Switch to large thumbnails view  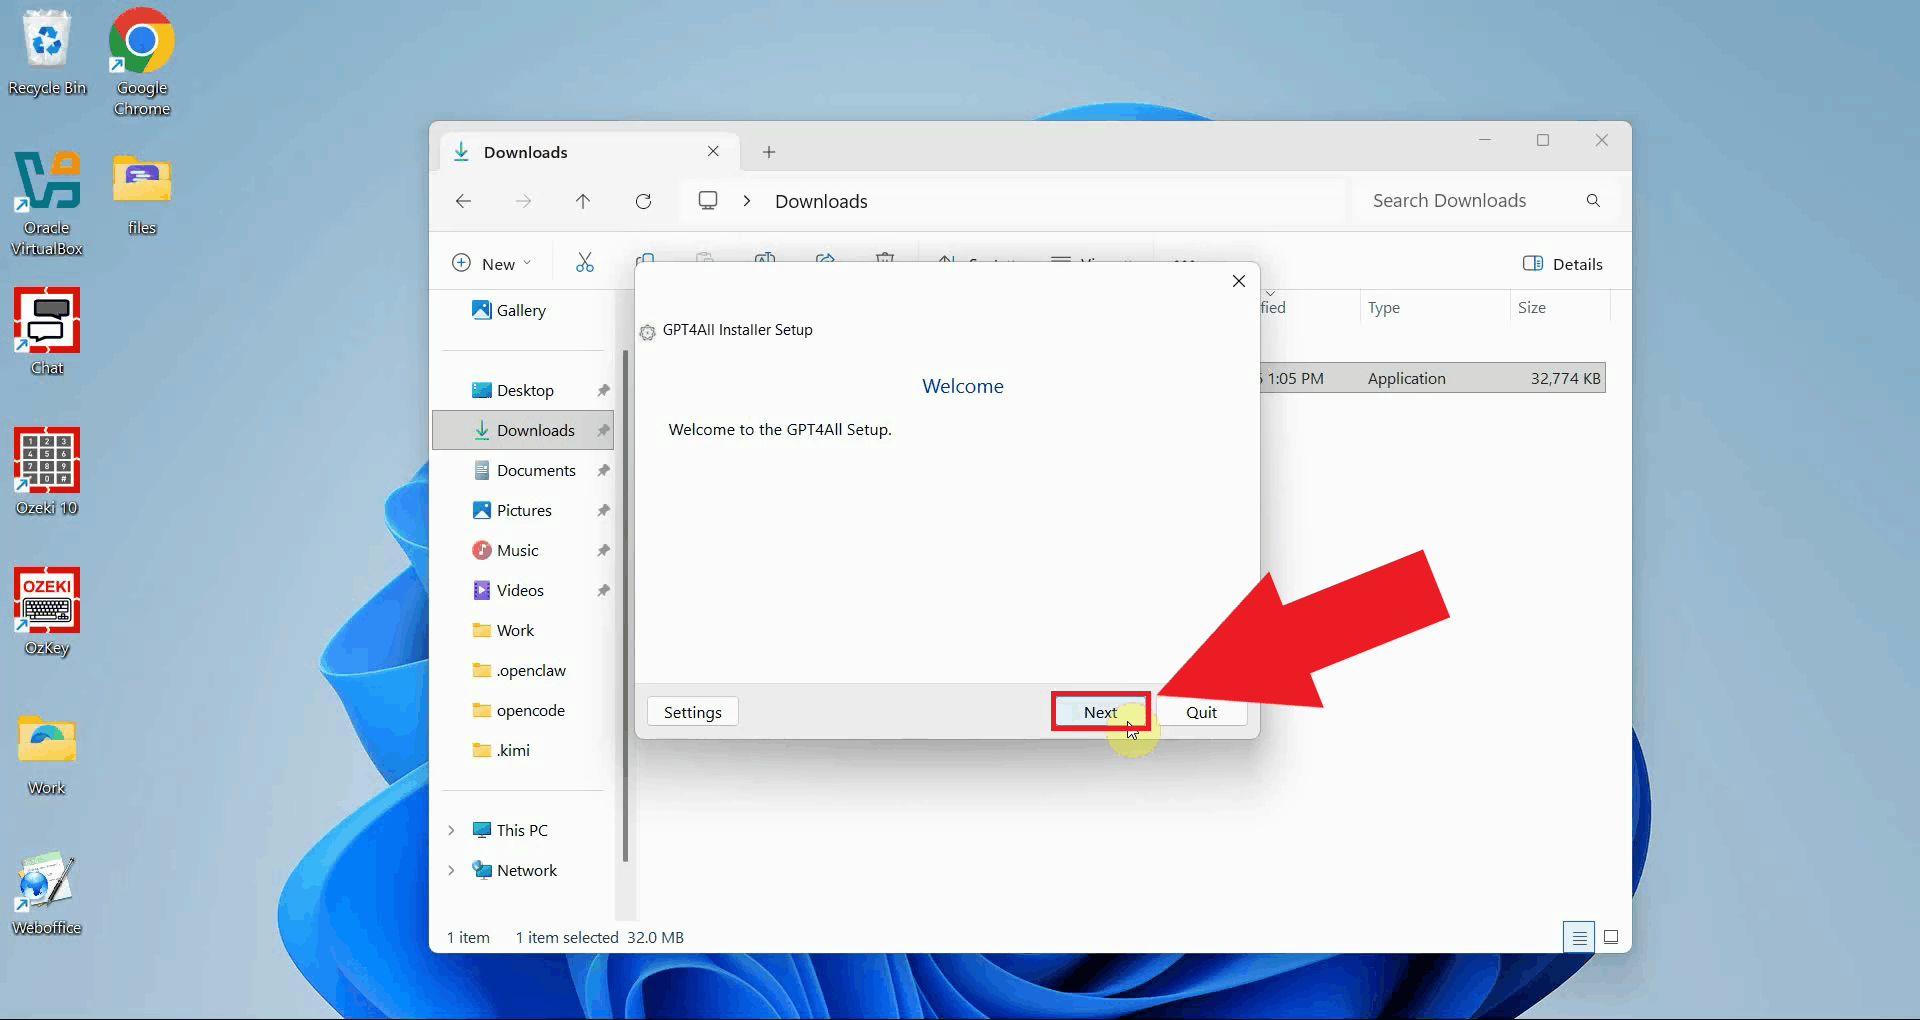click(1611, 937)
